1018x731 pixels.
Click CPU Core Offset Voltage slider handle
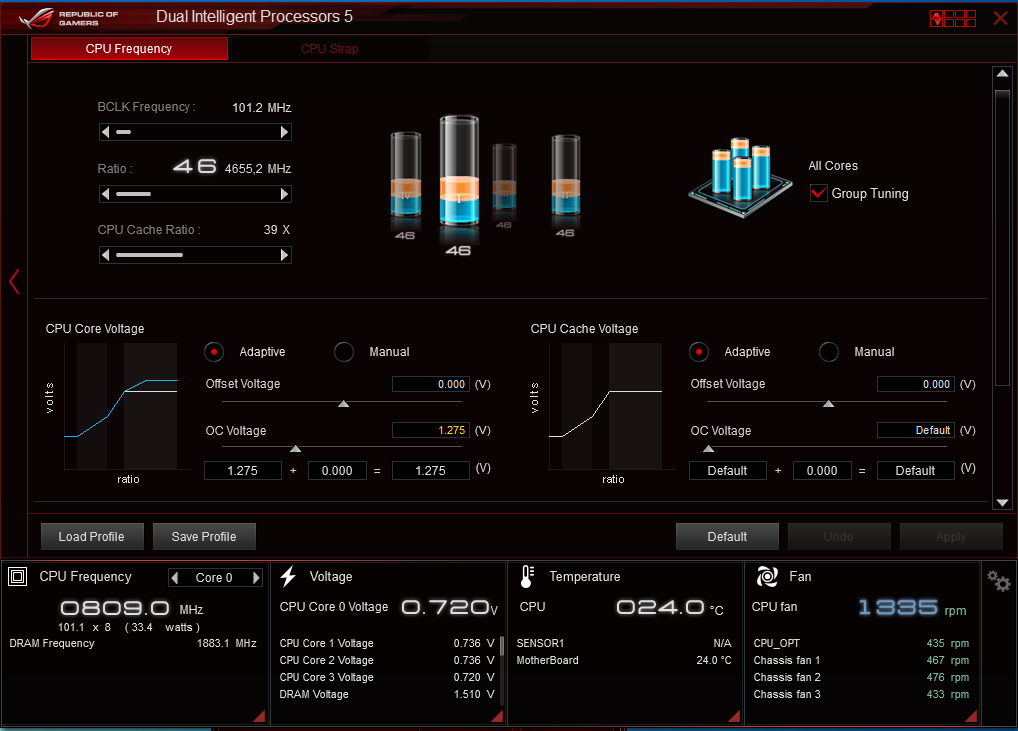click(343, 404)
